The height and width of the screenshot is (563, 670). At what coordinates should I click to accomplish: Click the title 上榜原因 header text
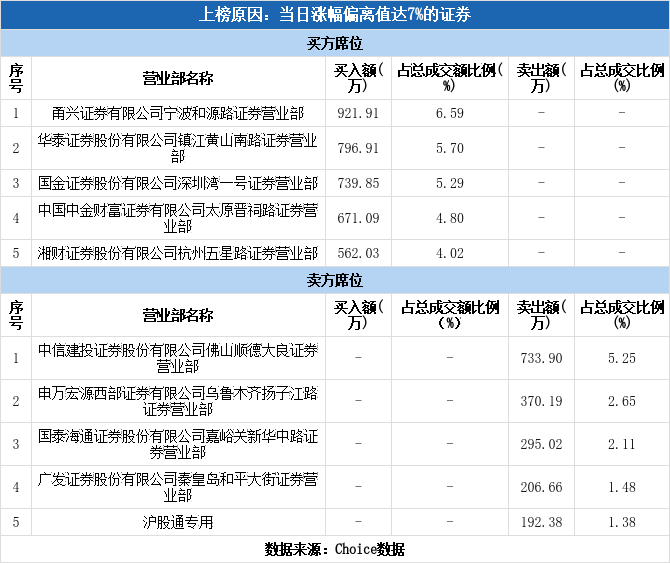[x=335, y=15]
